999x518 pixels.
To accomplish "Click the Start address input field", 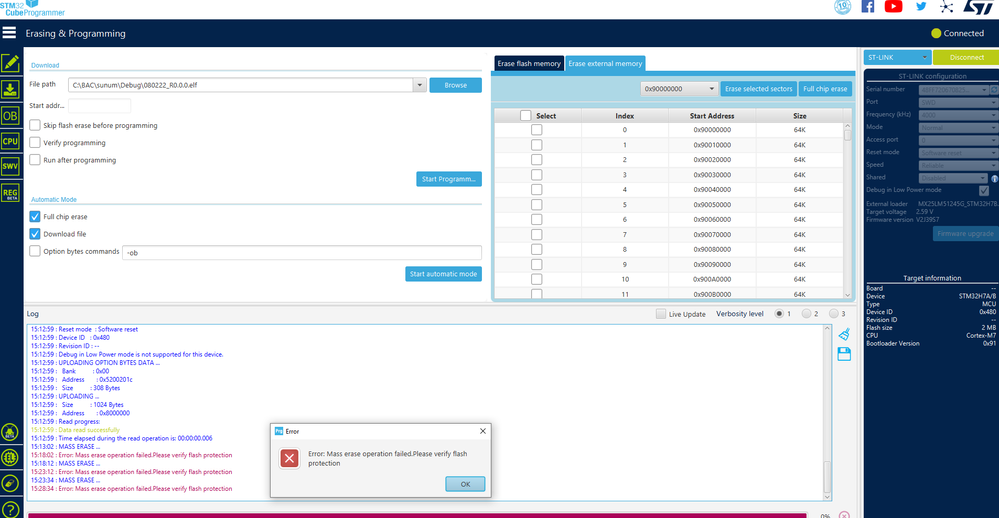I will (99, 105).
